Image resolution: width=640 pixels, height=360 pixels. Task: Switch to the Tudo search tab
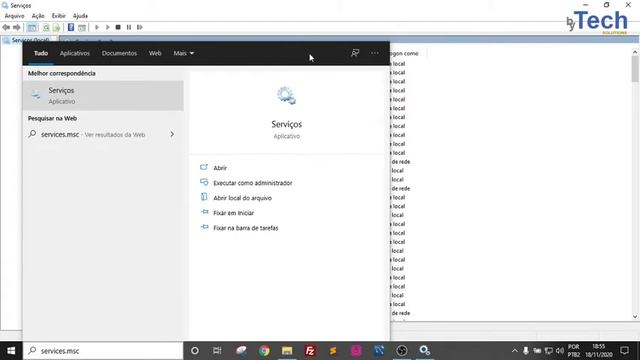click(41, 53)
